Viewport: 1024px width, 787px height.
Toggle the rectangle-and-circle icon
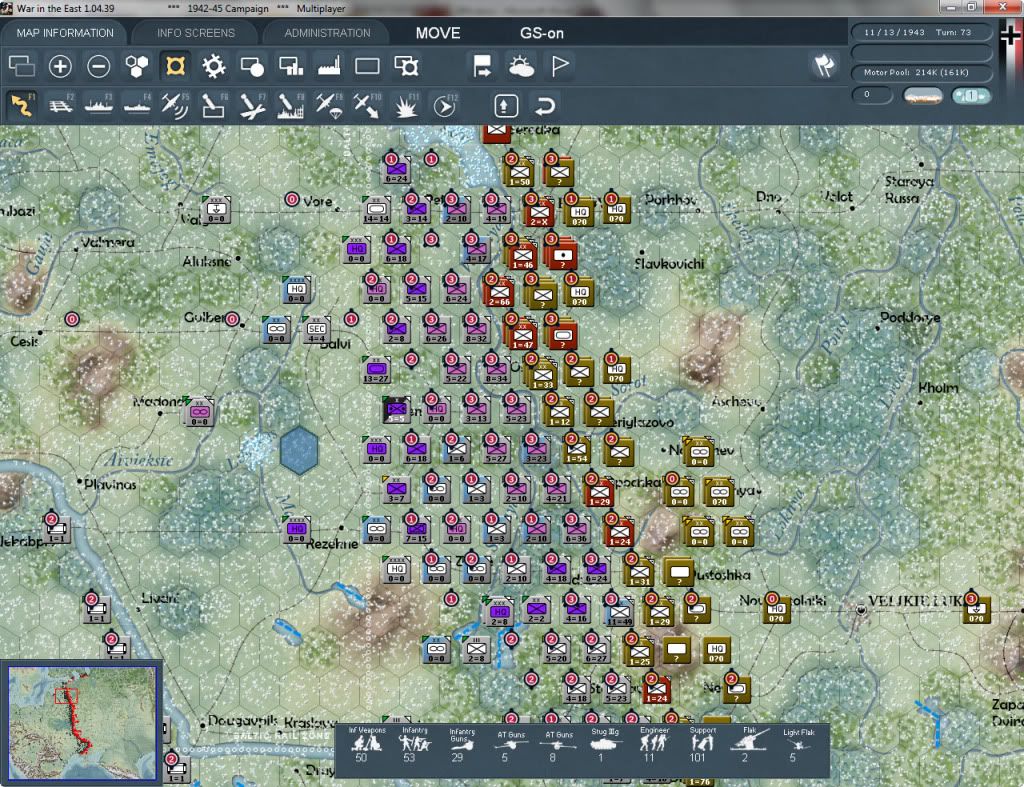[252, 66]
